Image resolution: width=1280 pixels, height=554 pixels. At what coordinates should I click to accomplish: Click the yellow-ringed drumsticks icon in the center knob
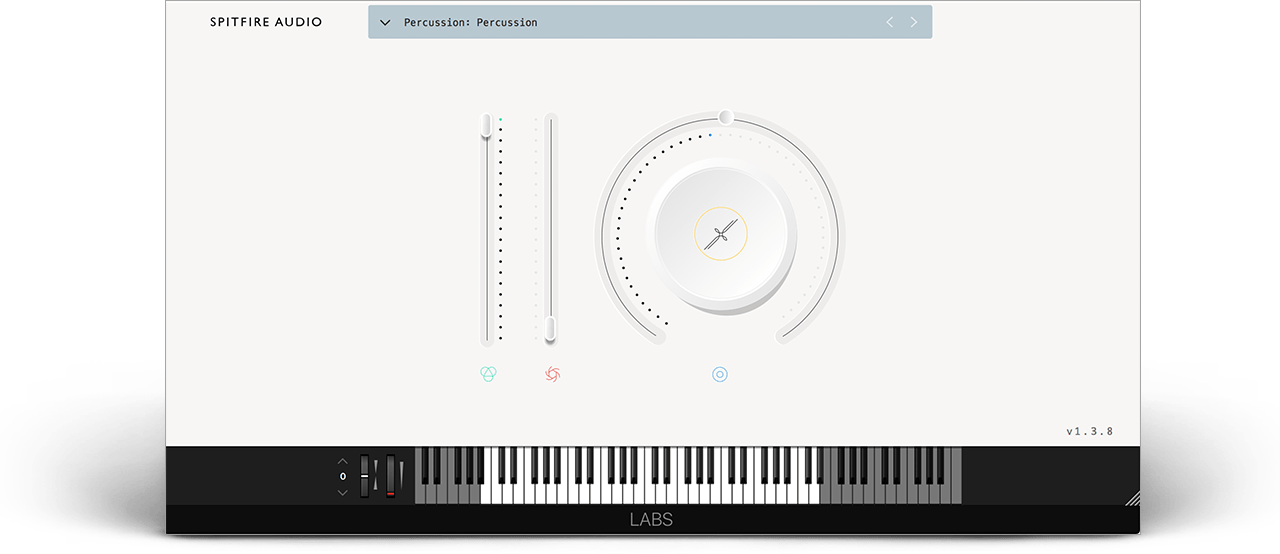tap(721, 235)
